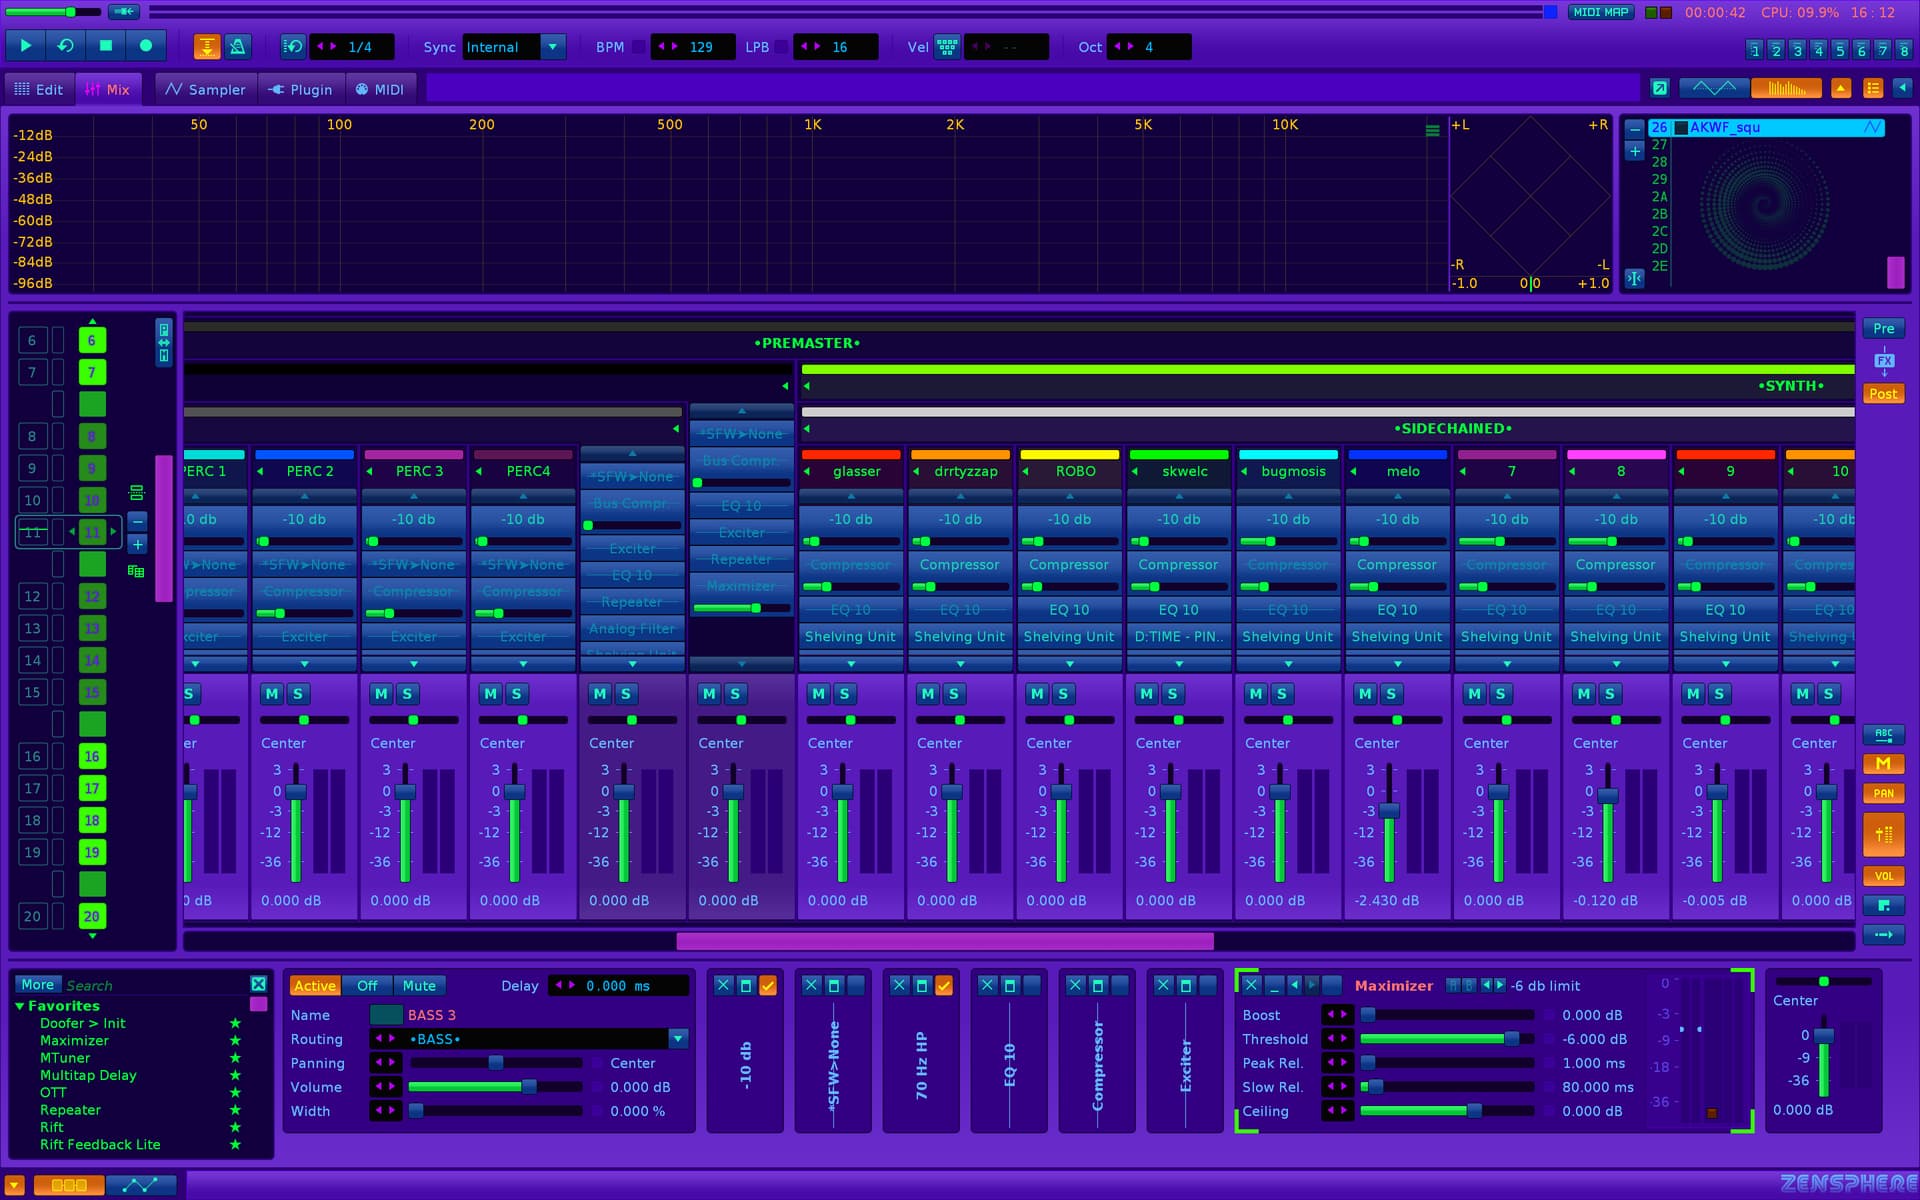Click the MIDI MAP button
The image size is (1920, 1200).
click(x=1601, y=12)
